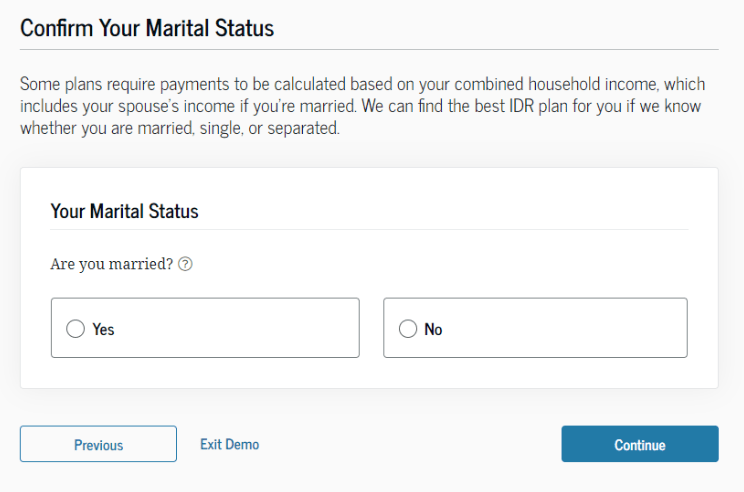The width and height of the screenshot is (744, 492).
Task: Open the question mark tooltip
Action: [x=185, y=265]
